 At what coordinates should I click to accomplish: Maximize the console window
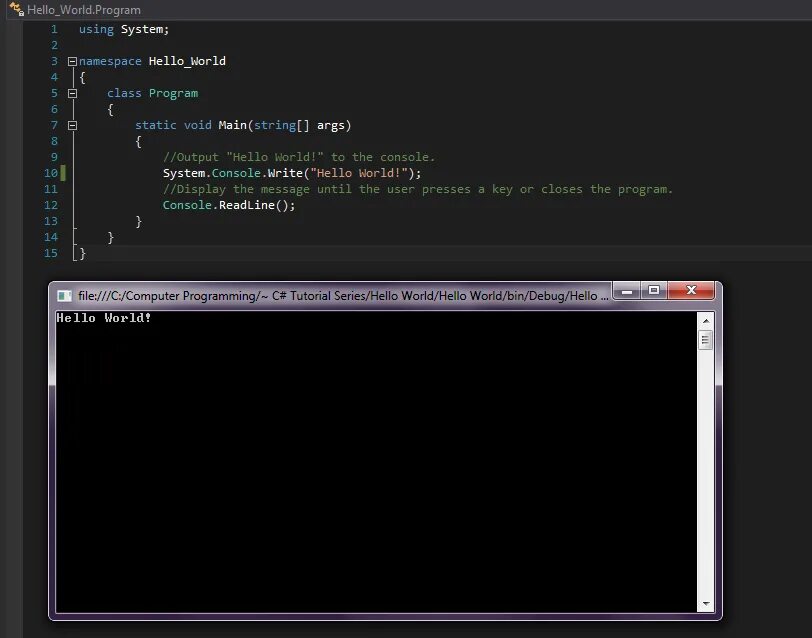(654, 291)
